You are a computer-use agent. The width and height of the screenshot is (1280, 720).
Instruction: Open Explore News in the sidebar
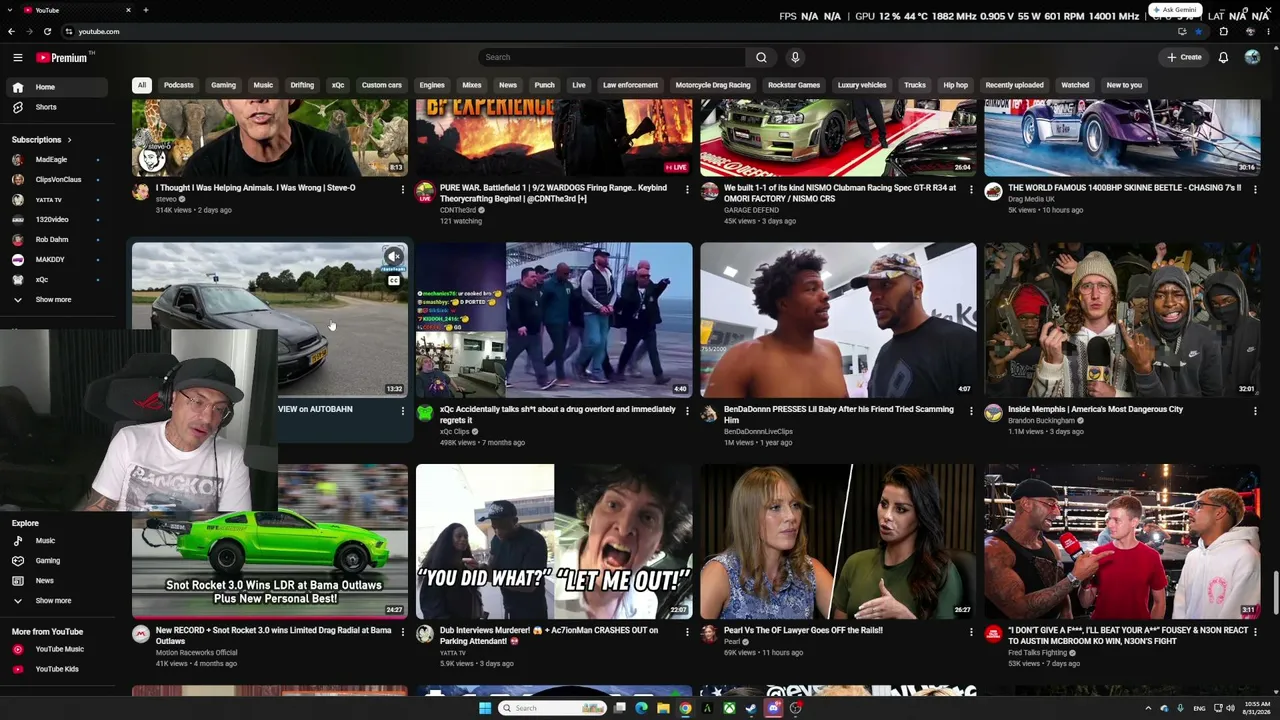coord(56,581)
